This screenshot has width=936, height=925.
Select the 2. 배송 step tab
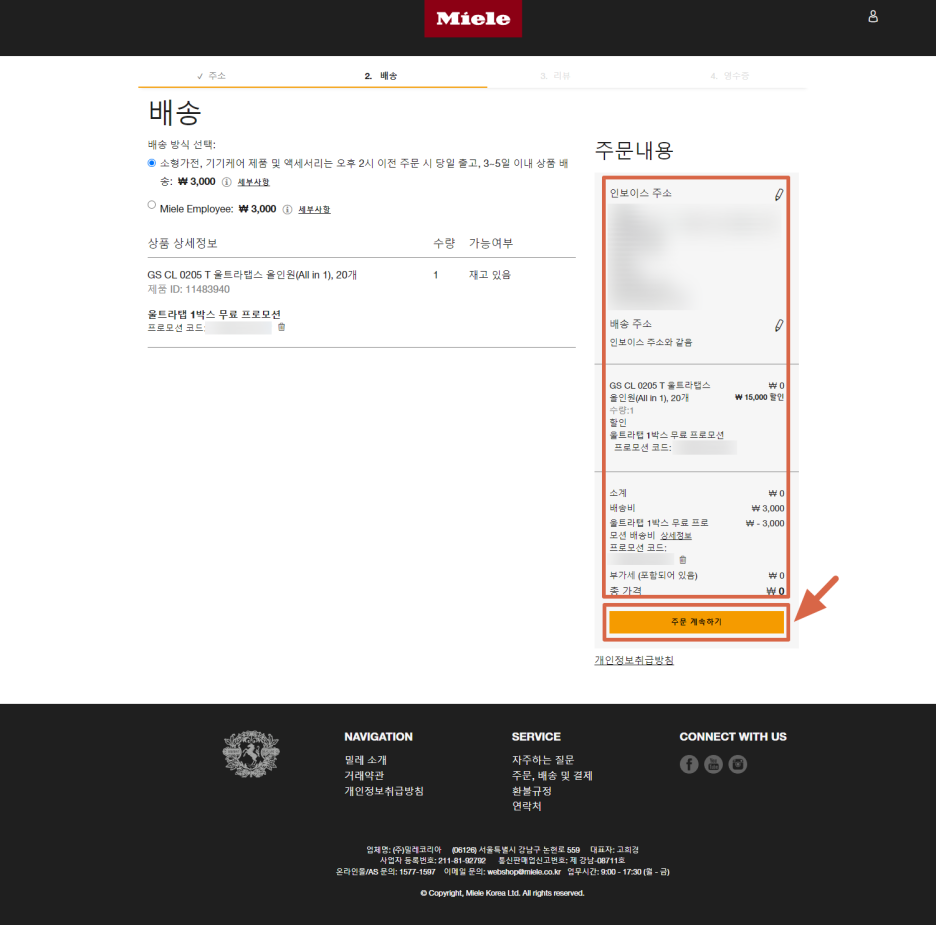(381, 76)
